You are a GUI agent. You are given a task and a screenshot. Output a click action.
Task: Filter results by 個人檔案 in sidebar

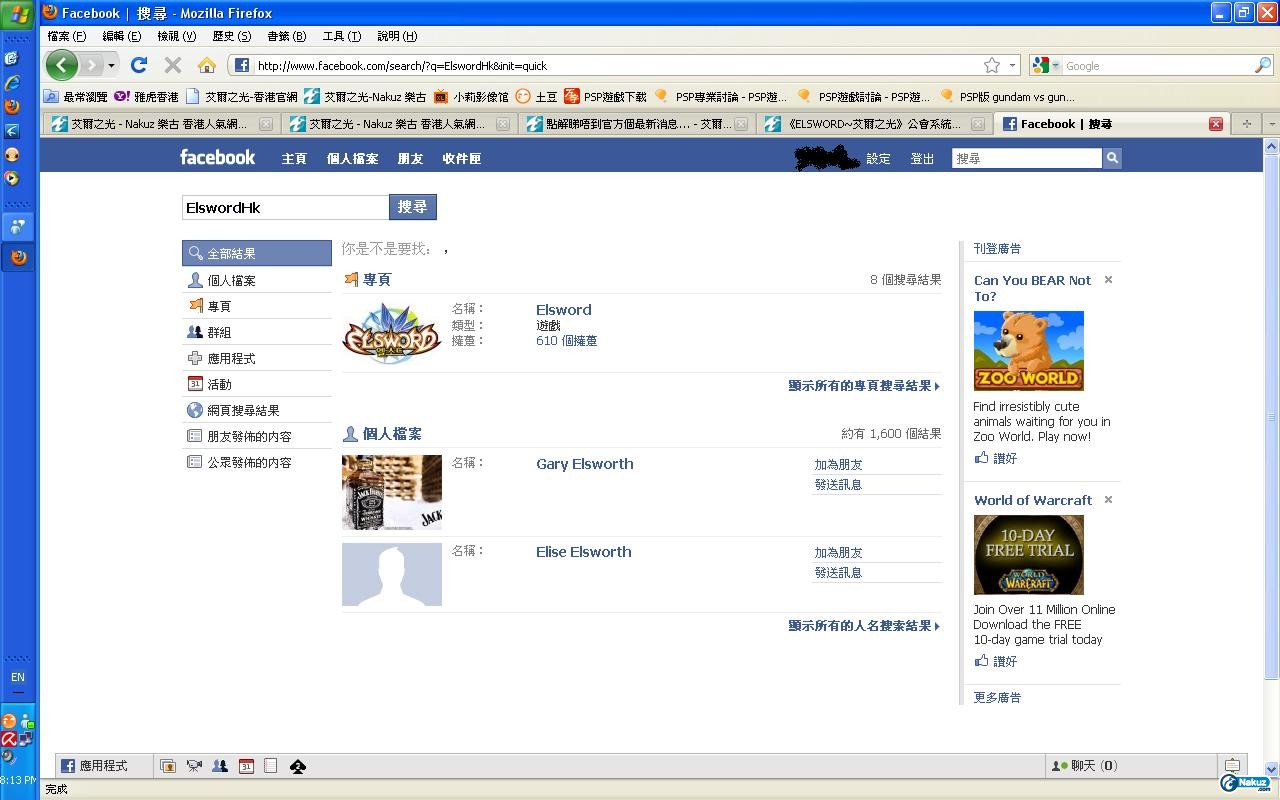tap(231, 281)
